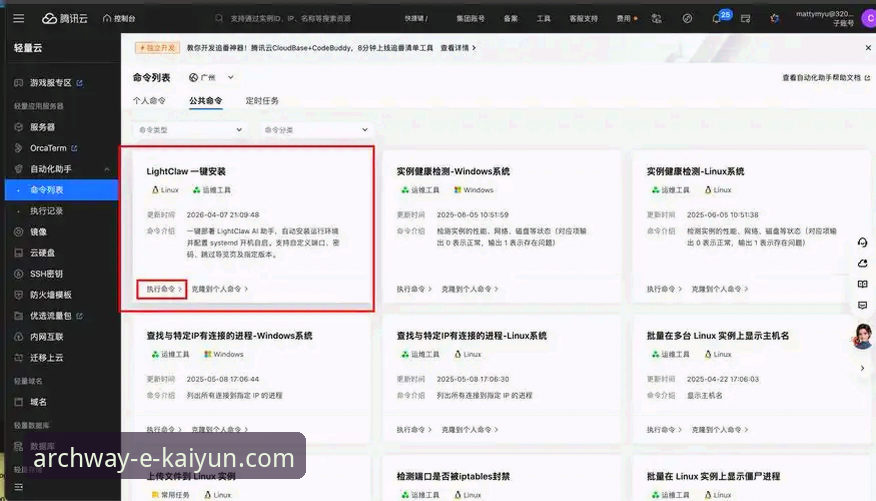Switch to the 定时任务 tab
876x501 pixels.
[262, 101]
